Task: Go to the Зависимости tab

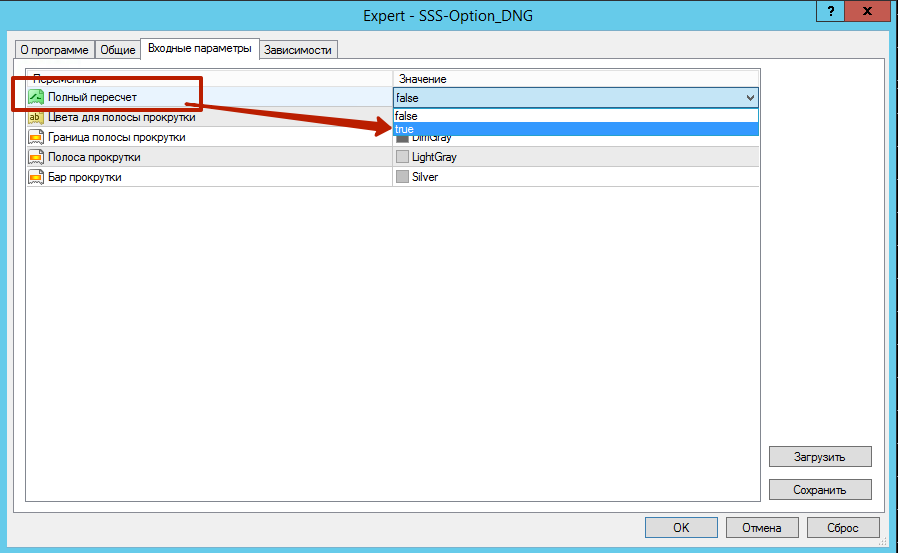Action: pyautogui.click(x=297, y=50)
